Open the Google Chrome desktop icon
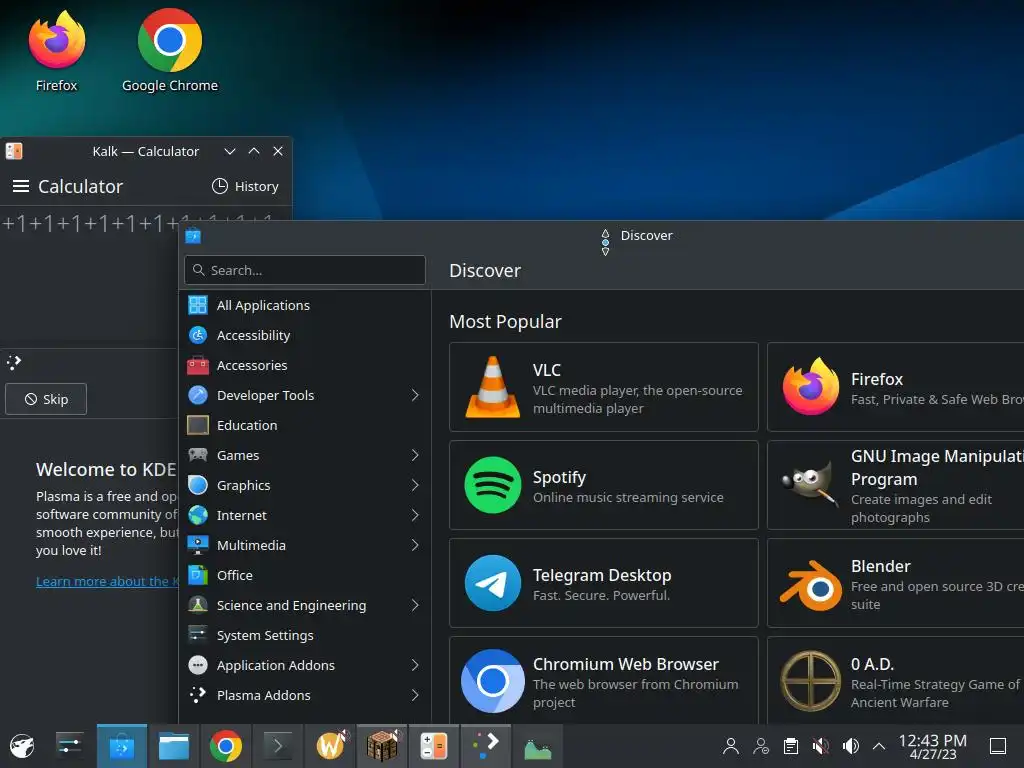This screenshot has width=1024, height=768. (170, 51)
